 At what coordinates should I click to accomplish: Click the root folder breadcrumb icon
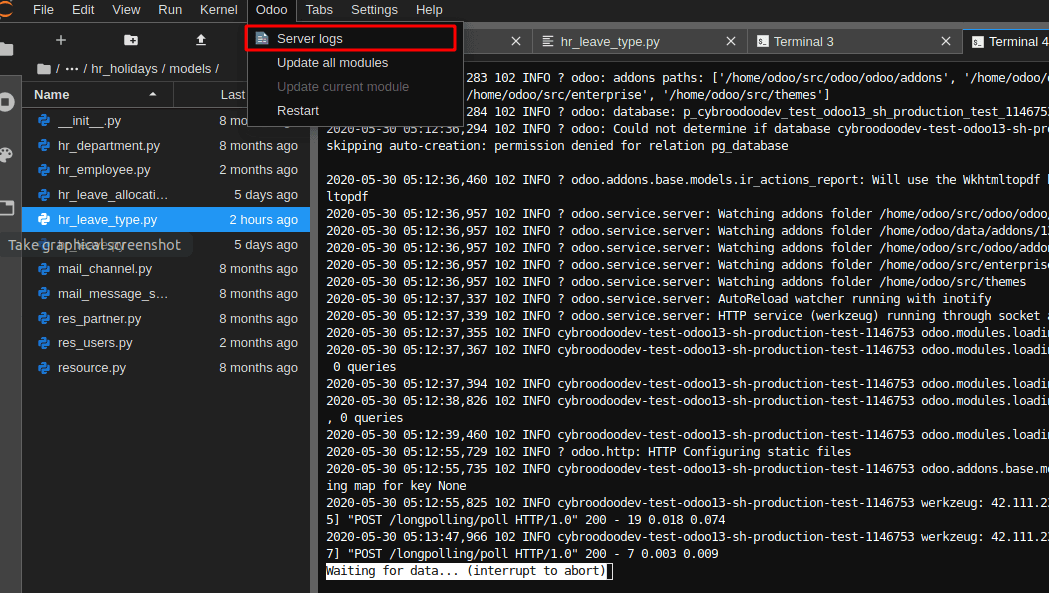click(x=44, y=69)
